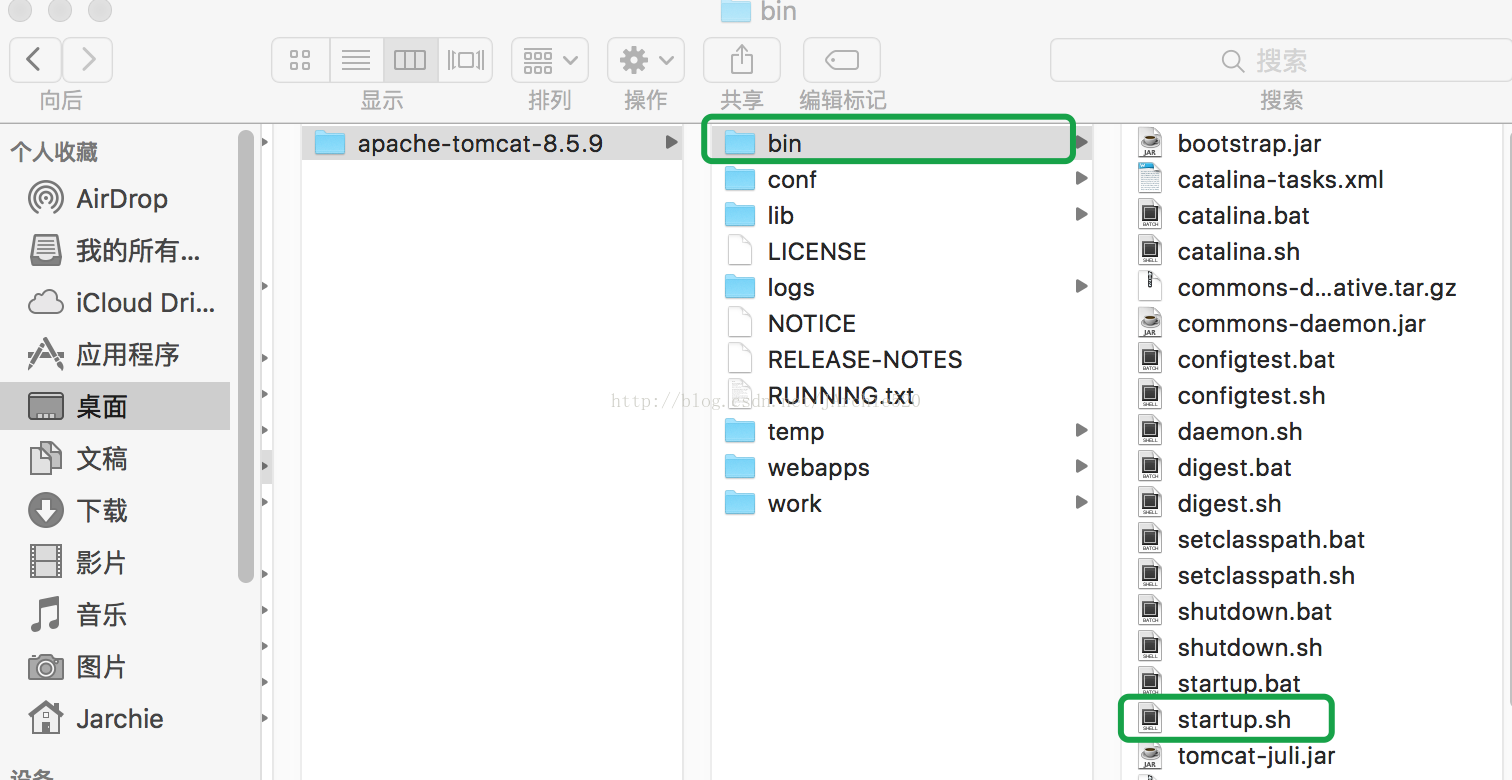Open Applications (应用程序) in sidebar

click(115, 354)
